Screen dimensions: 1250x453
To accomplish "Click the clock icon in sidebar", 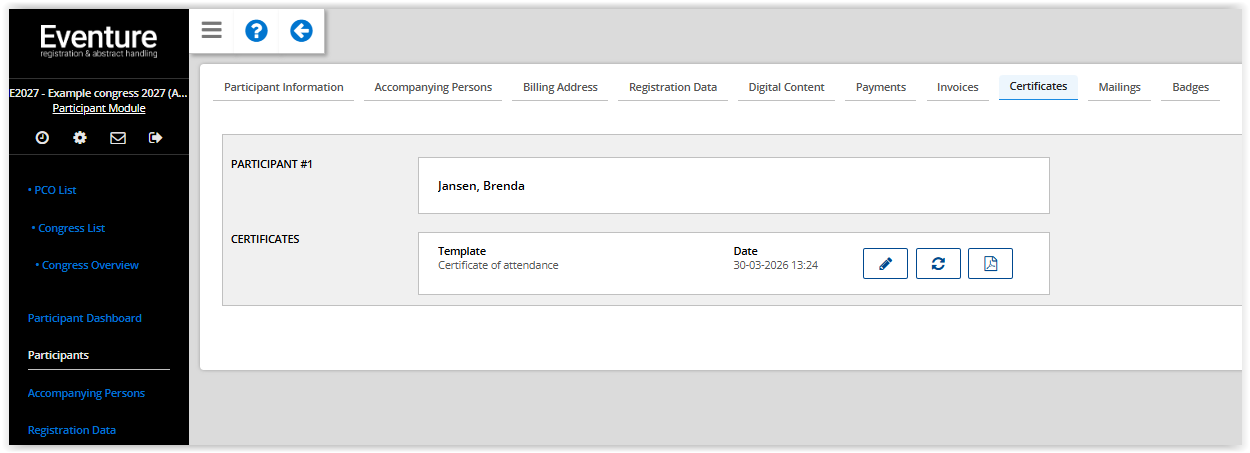I will coord(42,138).
